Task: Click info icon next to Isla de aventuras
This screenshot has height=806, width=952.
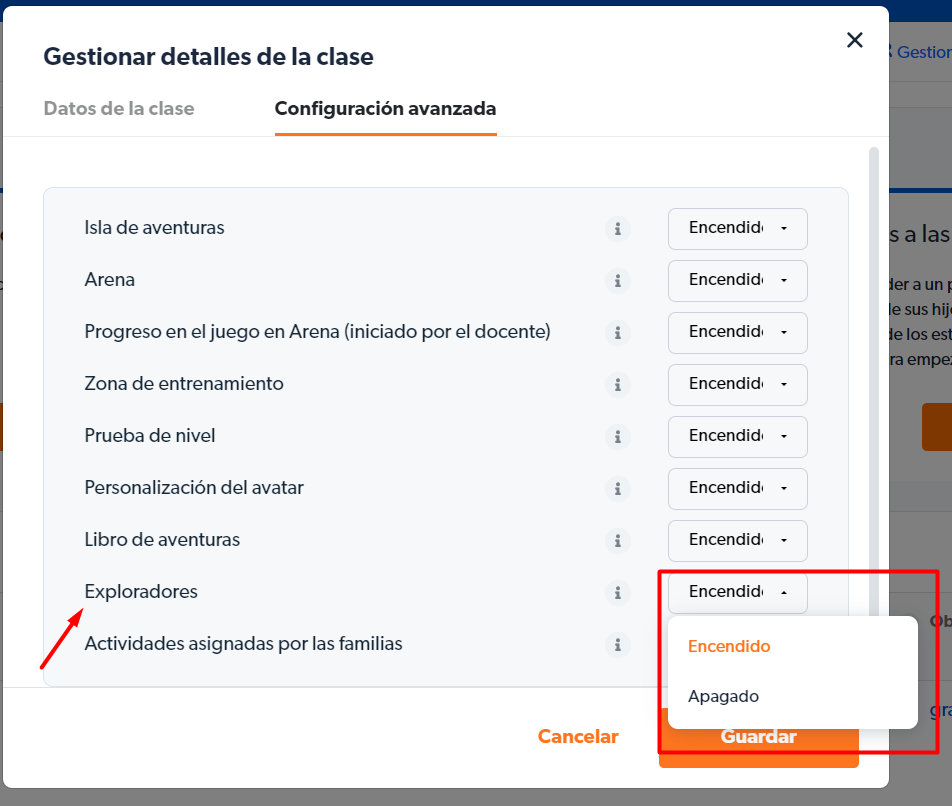Action: click(x=618, y=229)
